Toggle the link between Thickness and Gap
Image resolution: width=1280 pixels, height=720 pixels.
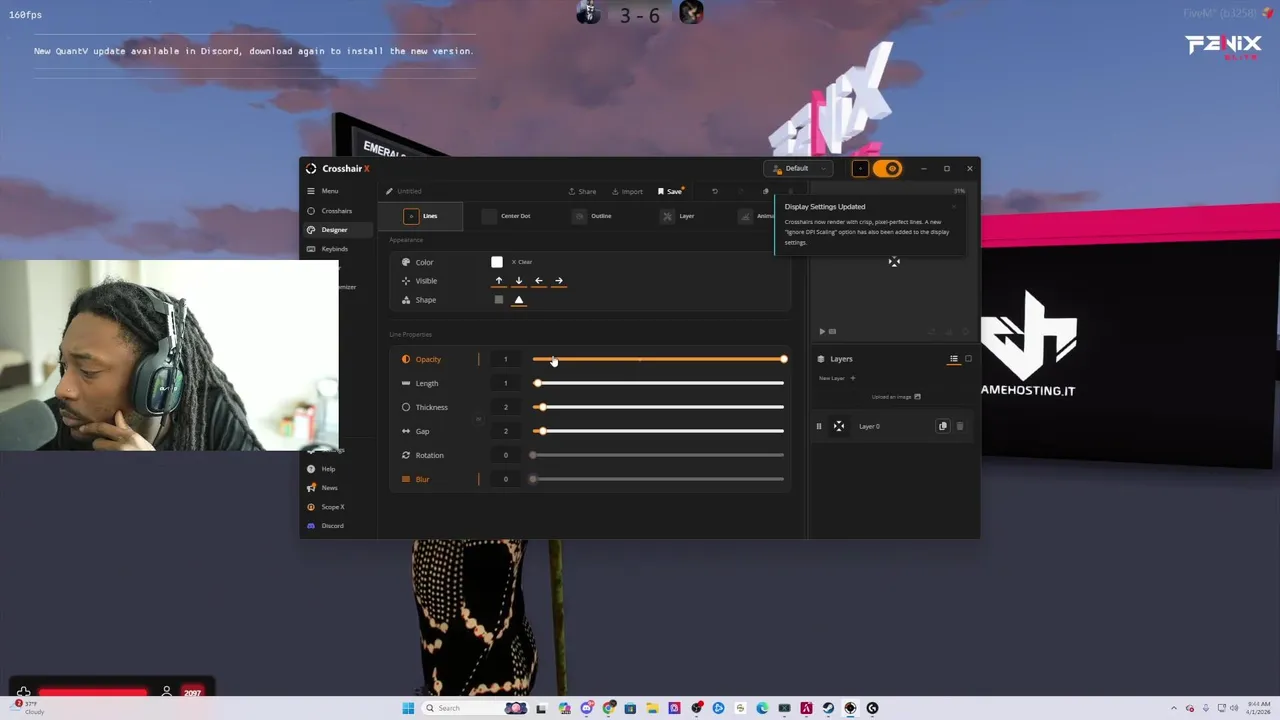point(478,419)
